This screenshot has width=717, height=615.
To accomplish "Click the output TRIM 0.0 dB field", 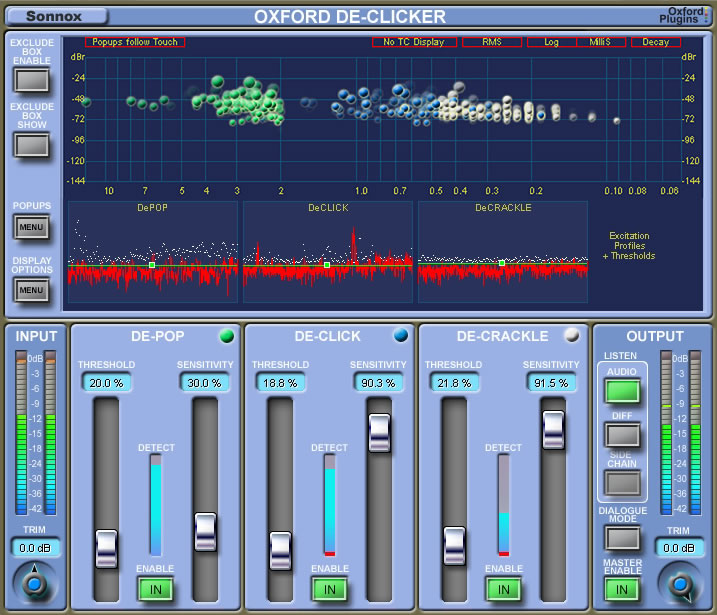I will [x=679, y=548].
